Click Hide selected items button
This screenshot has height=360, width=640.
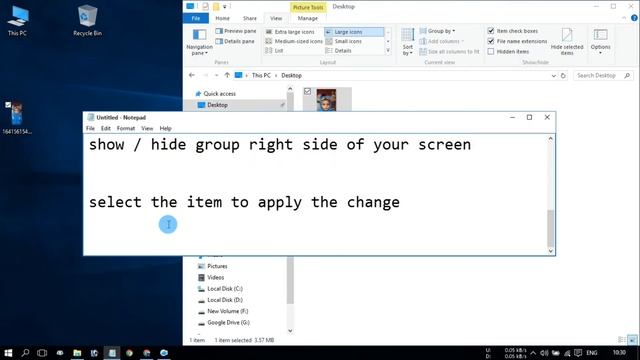click(567, 42)
